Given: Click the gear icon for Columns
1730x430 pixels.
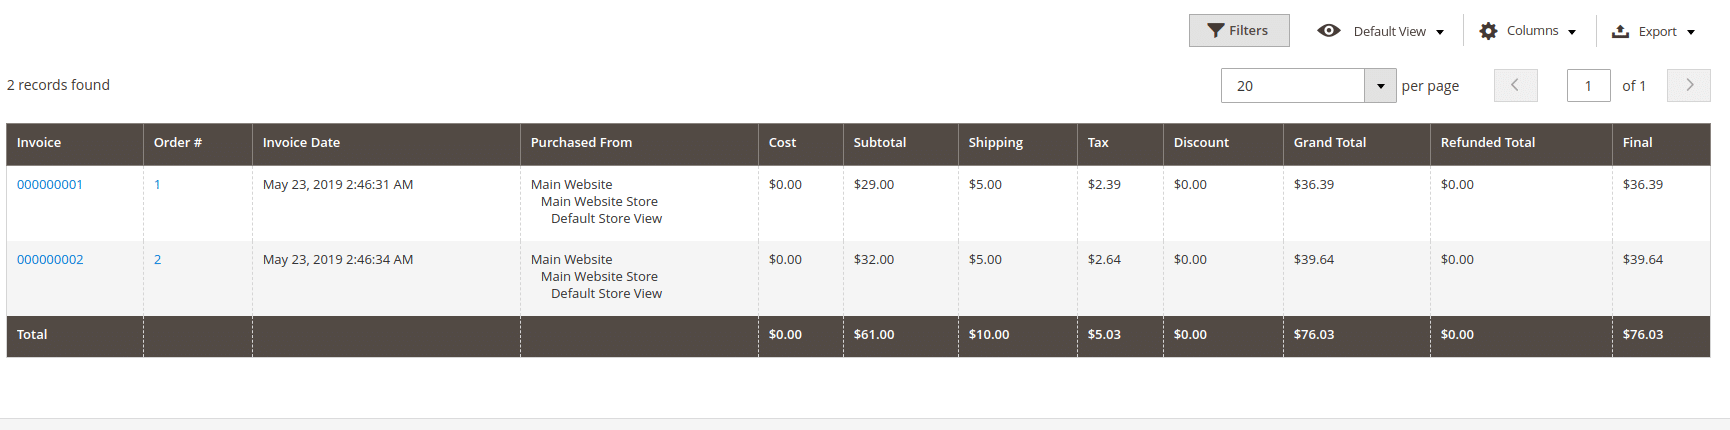Looking at the screenshot, I should pyautogui.click(x=1488, y=31).
